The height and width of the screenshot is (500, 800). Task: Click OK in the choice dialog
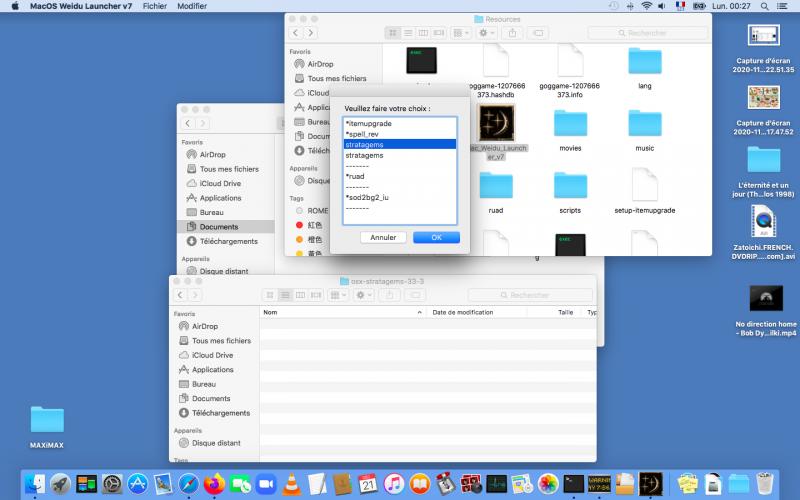point(436,237)
